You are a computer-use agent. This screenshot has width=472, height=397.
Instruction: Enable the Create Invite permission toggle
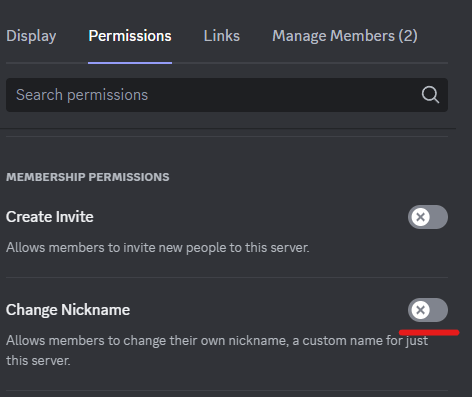428,217
